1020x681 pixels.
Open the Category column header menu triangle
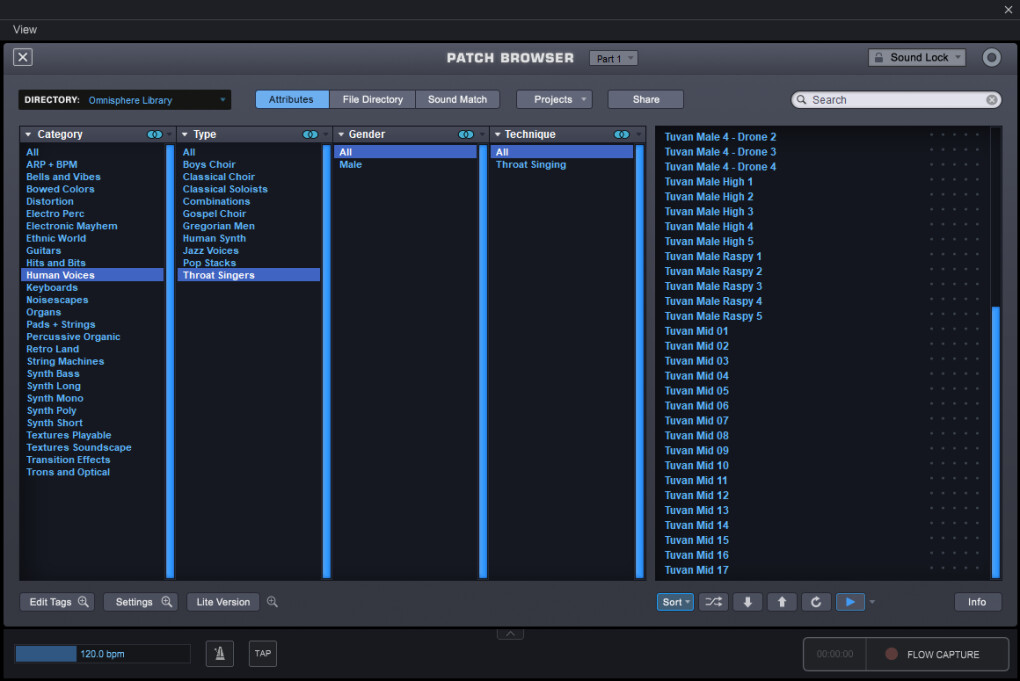click(28, 134)
